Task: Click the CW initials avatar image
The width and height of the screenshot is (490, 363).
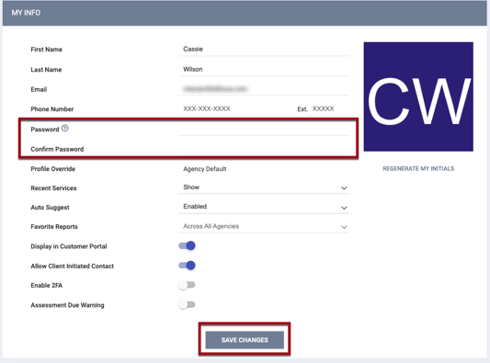Action: 418,97
